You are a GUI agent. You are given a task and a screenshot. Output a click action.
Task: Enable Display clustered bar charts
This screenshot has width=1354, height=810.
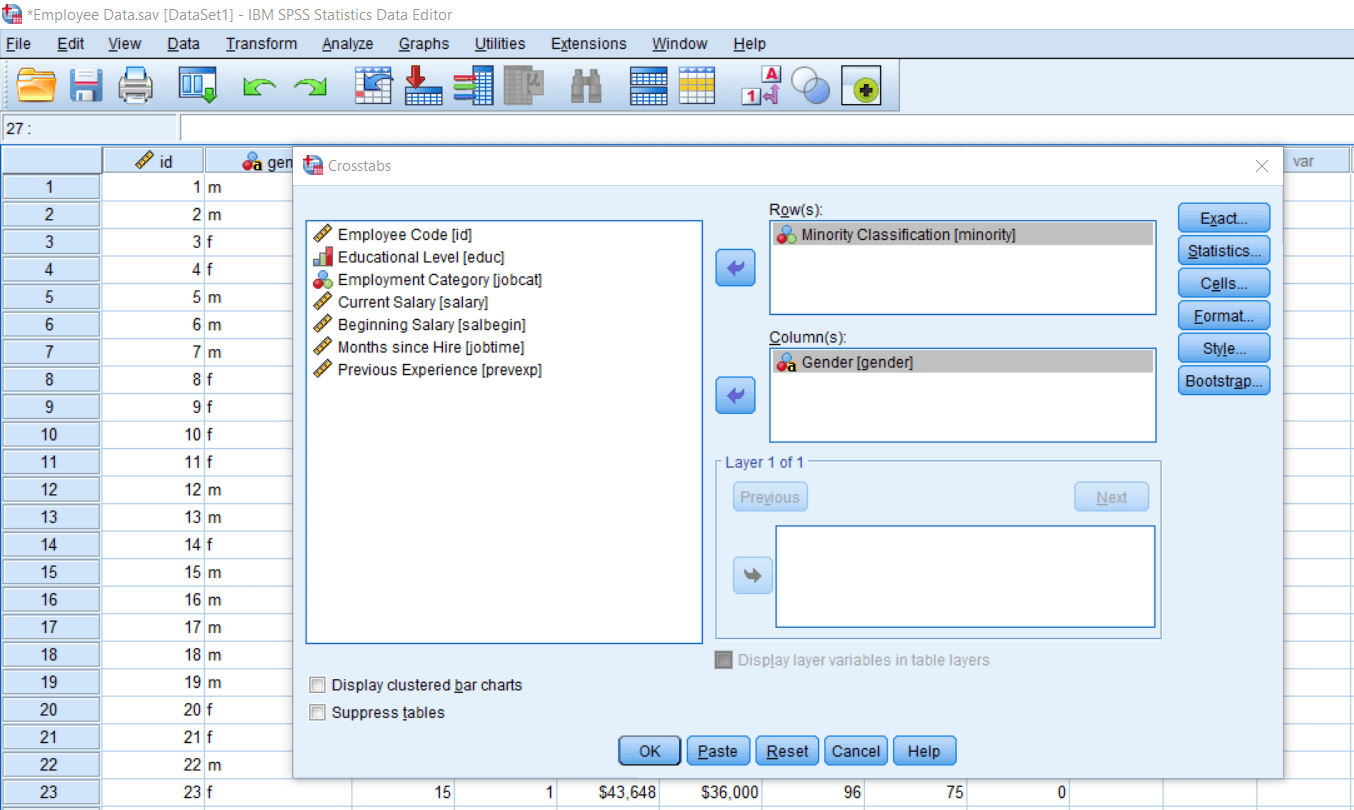pyautogui.click(x=317, y=685)
